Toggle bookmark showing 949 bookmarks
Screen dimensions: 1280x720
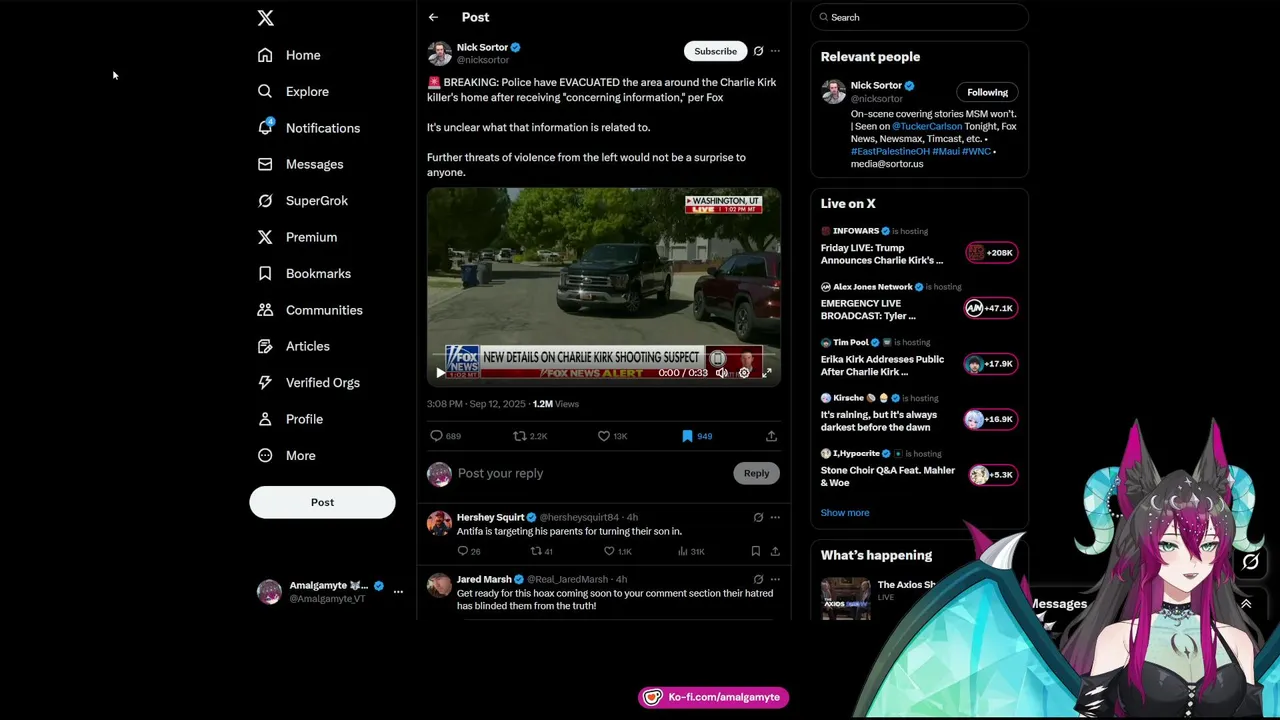click(x=687, y=436)
